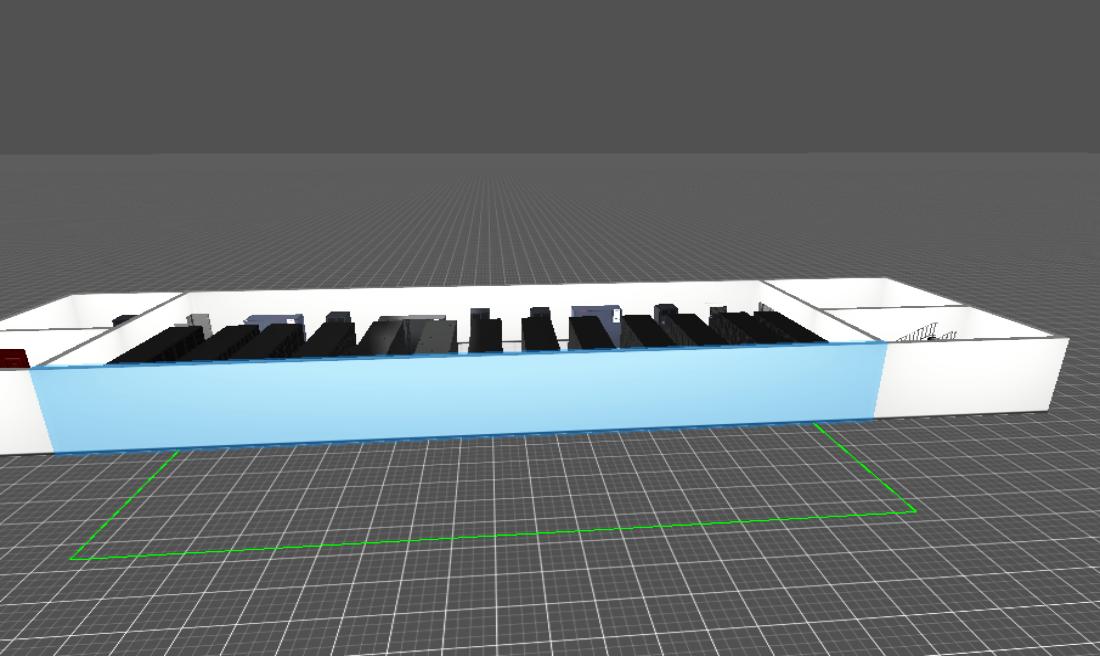Click the large gray angled unit in center
Image resolution: width=1100 pixels, height=656 pixels.
pos(410,335)
